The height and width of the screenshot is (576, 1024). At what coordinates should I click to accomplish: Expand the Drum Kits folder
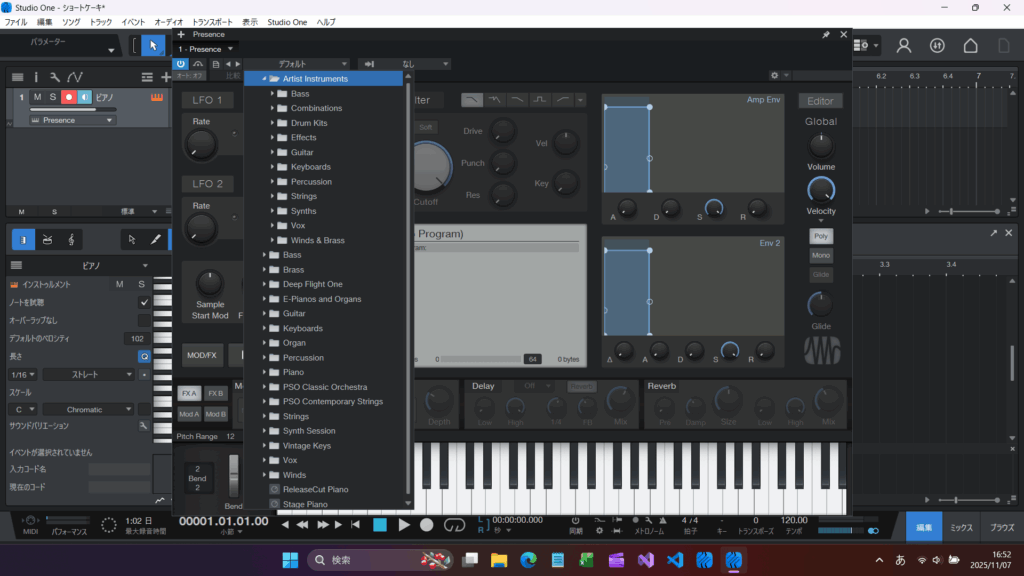[272, 123]
